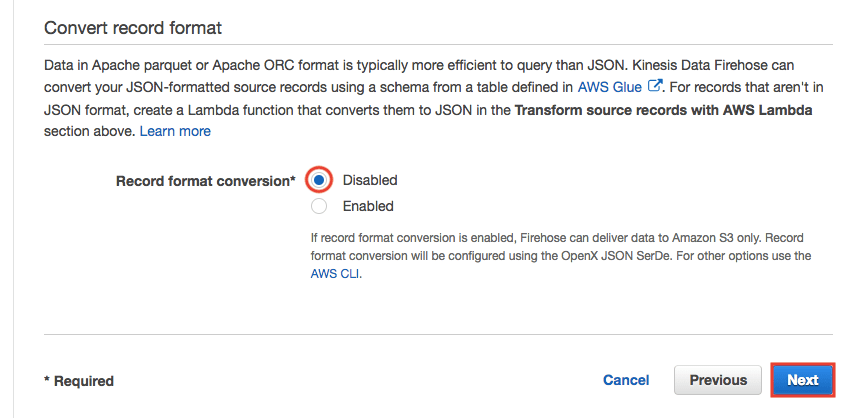Select the Disabled radio button
The width and height of the screenshot is (848, 418).
click(x=319, y=180)
